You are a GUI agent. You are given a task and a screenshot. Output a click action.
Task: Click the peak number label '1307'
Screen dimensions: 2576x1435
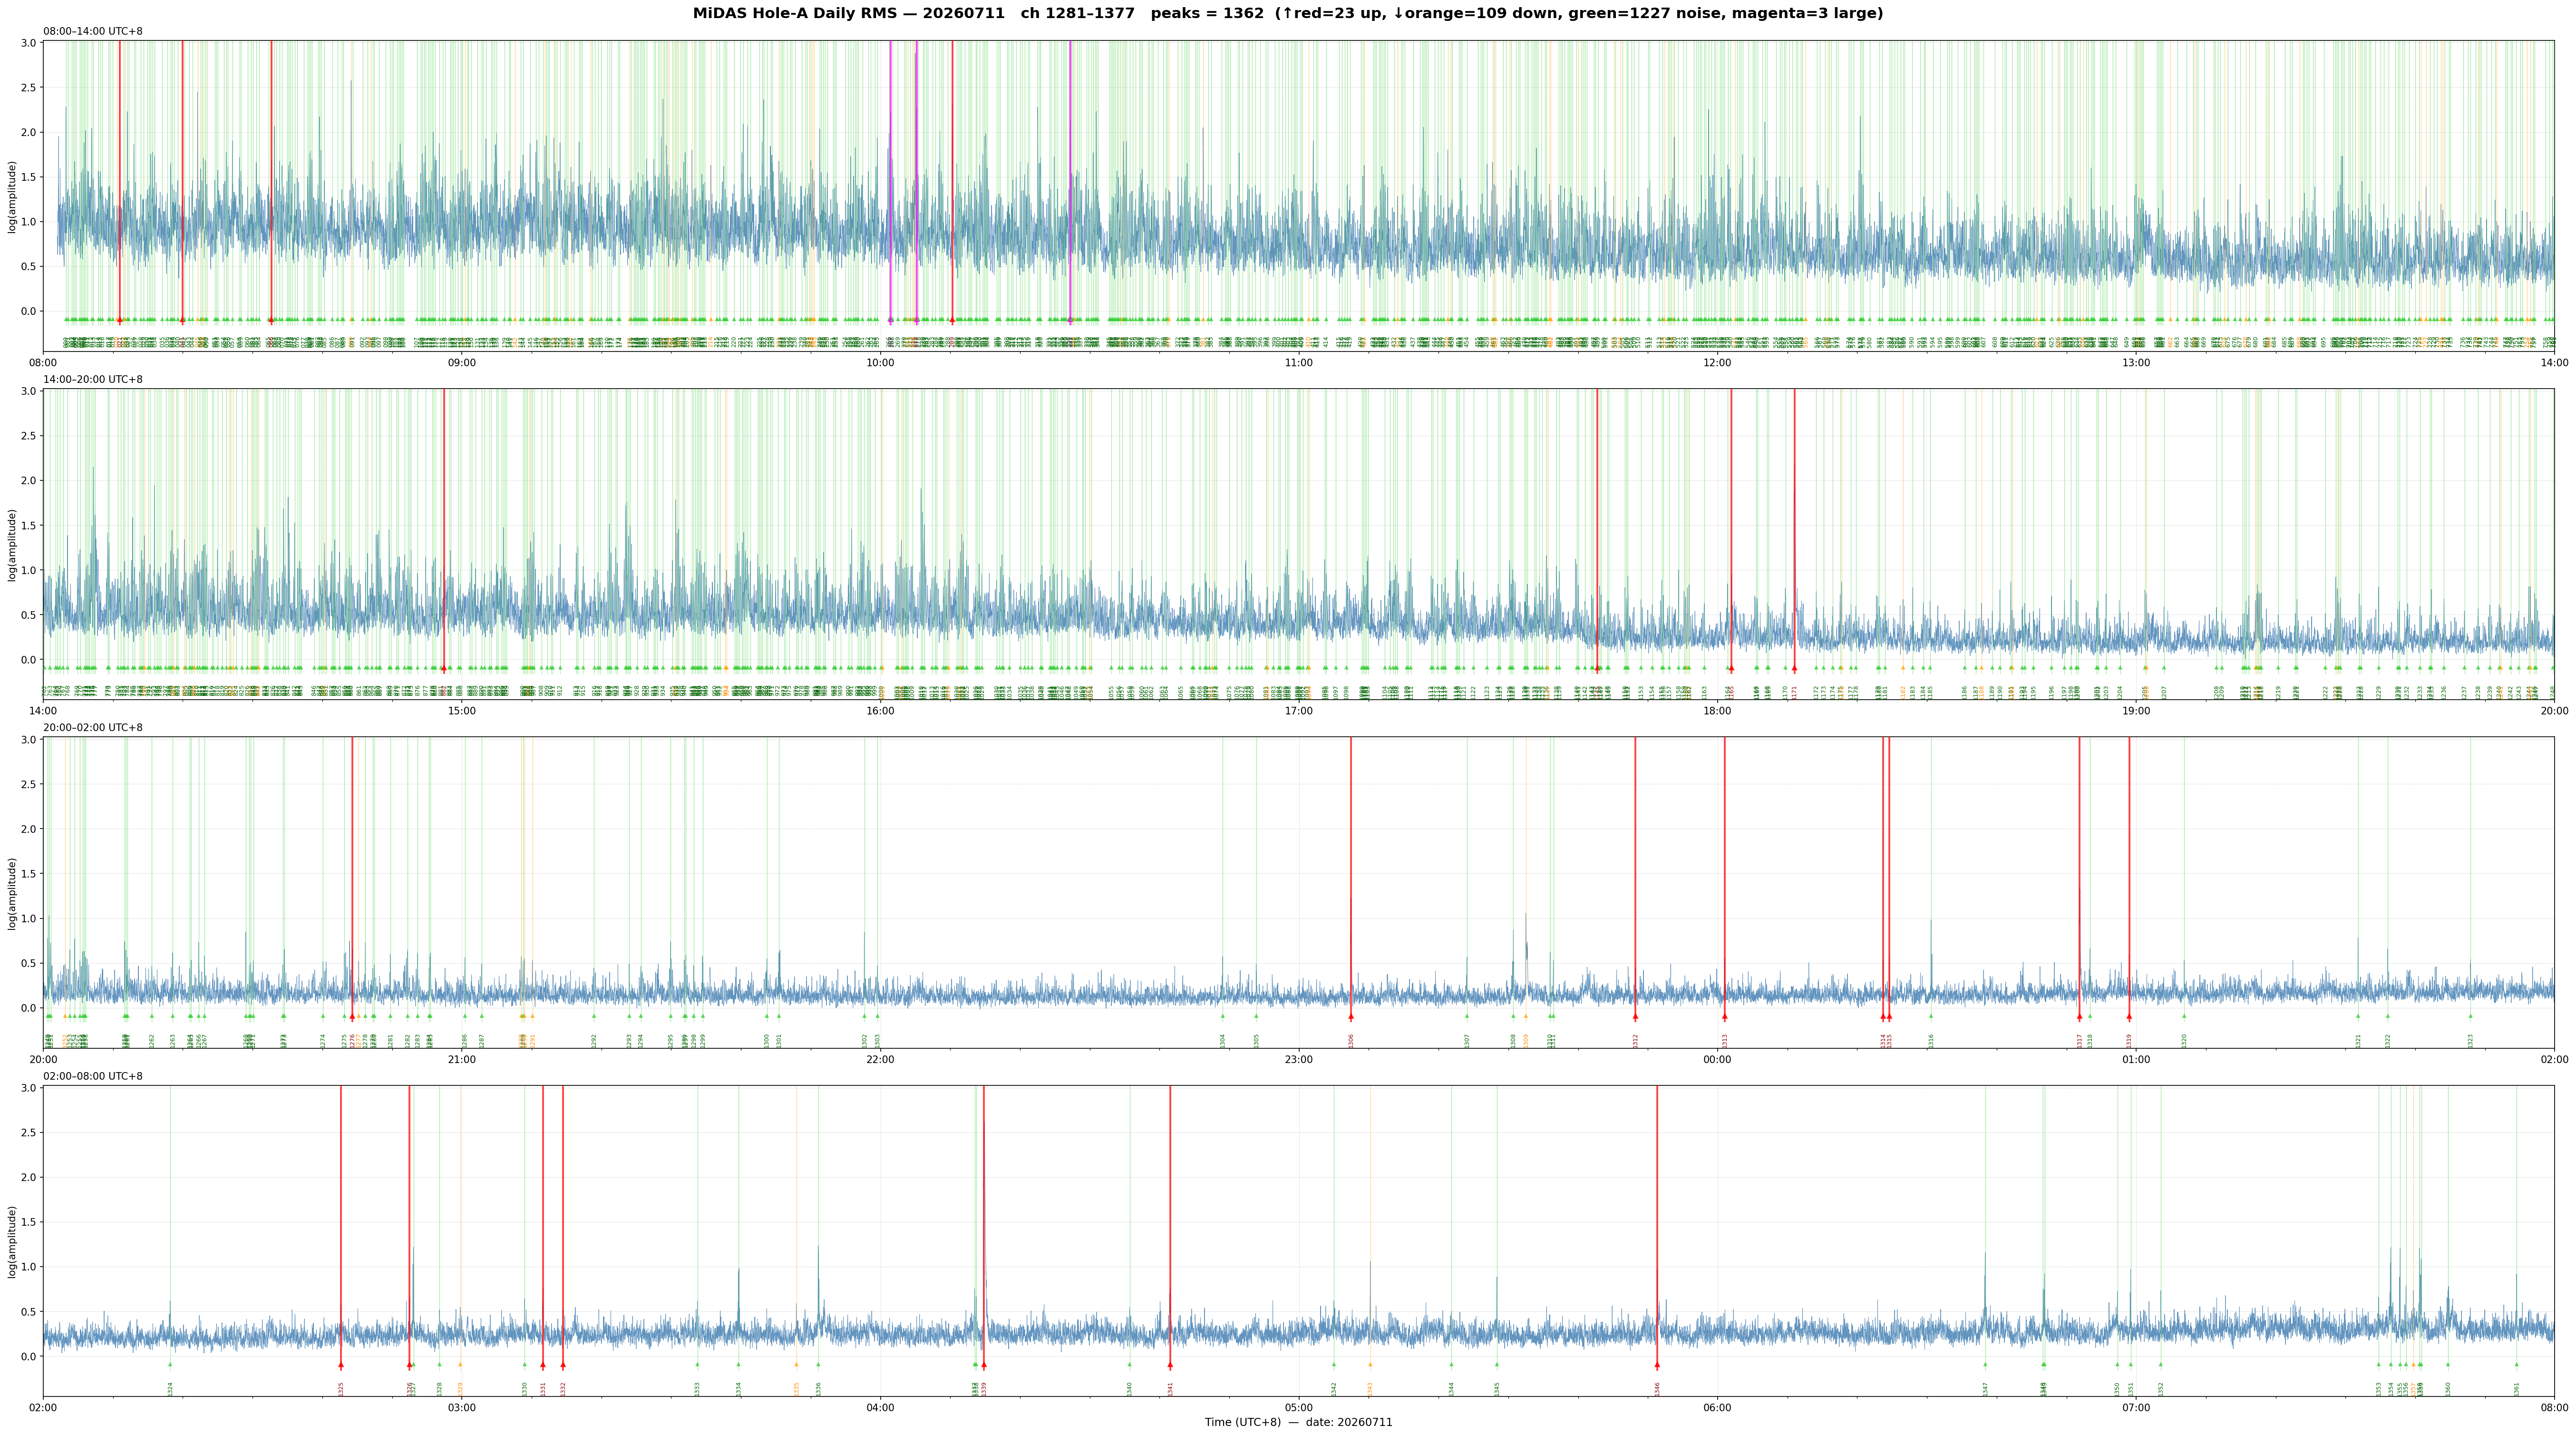(1467, 1040)
